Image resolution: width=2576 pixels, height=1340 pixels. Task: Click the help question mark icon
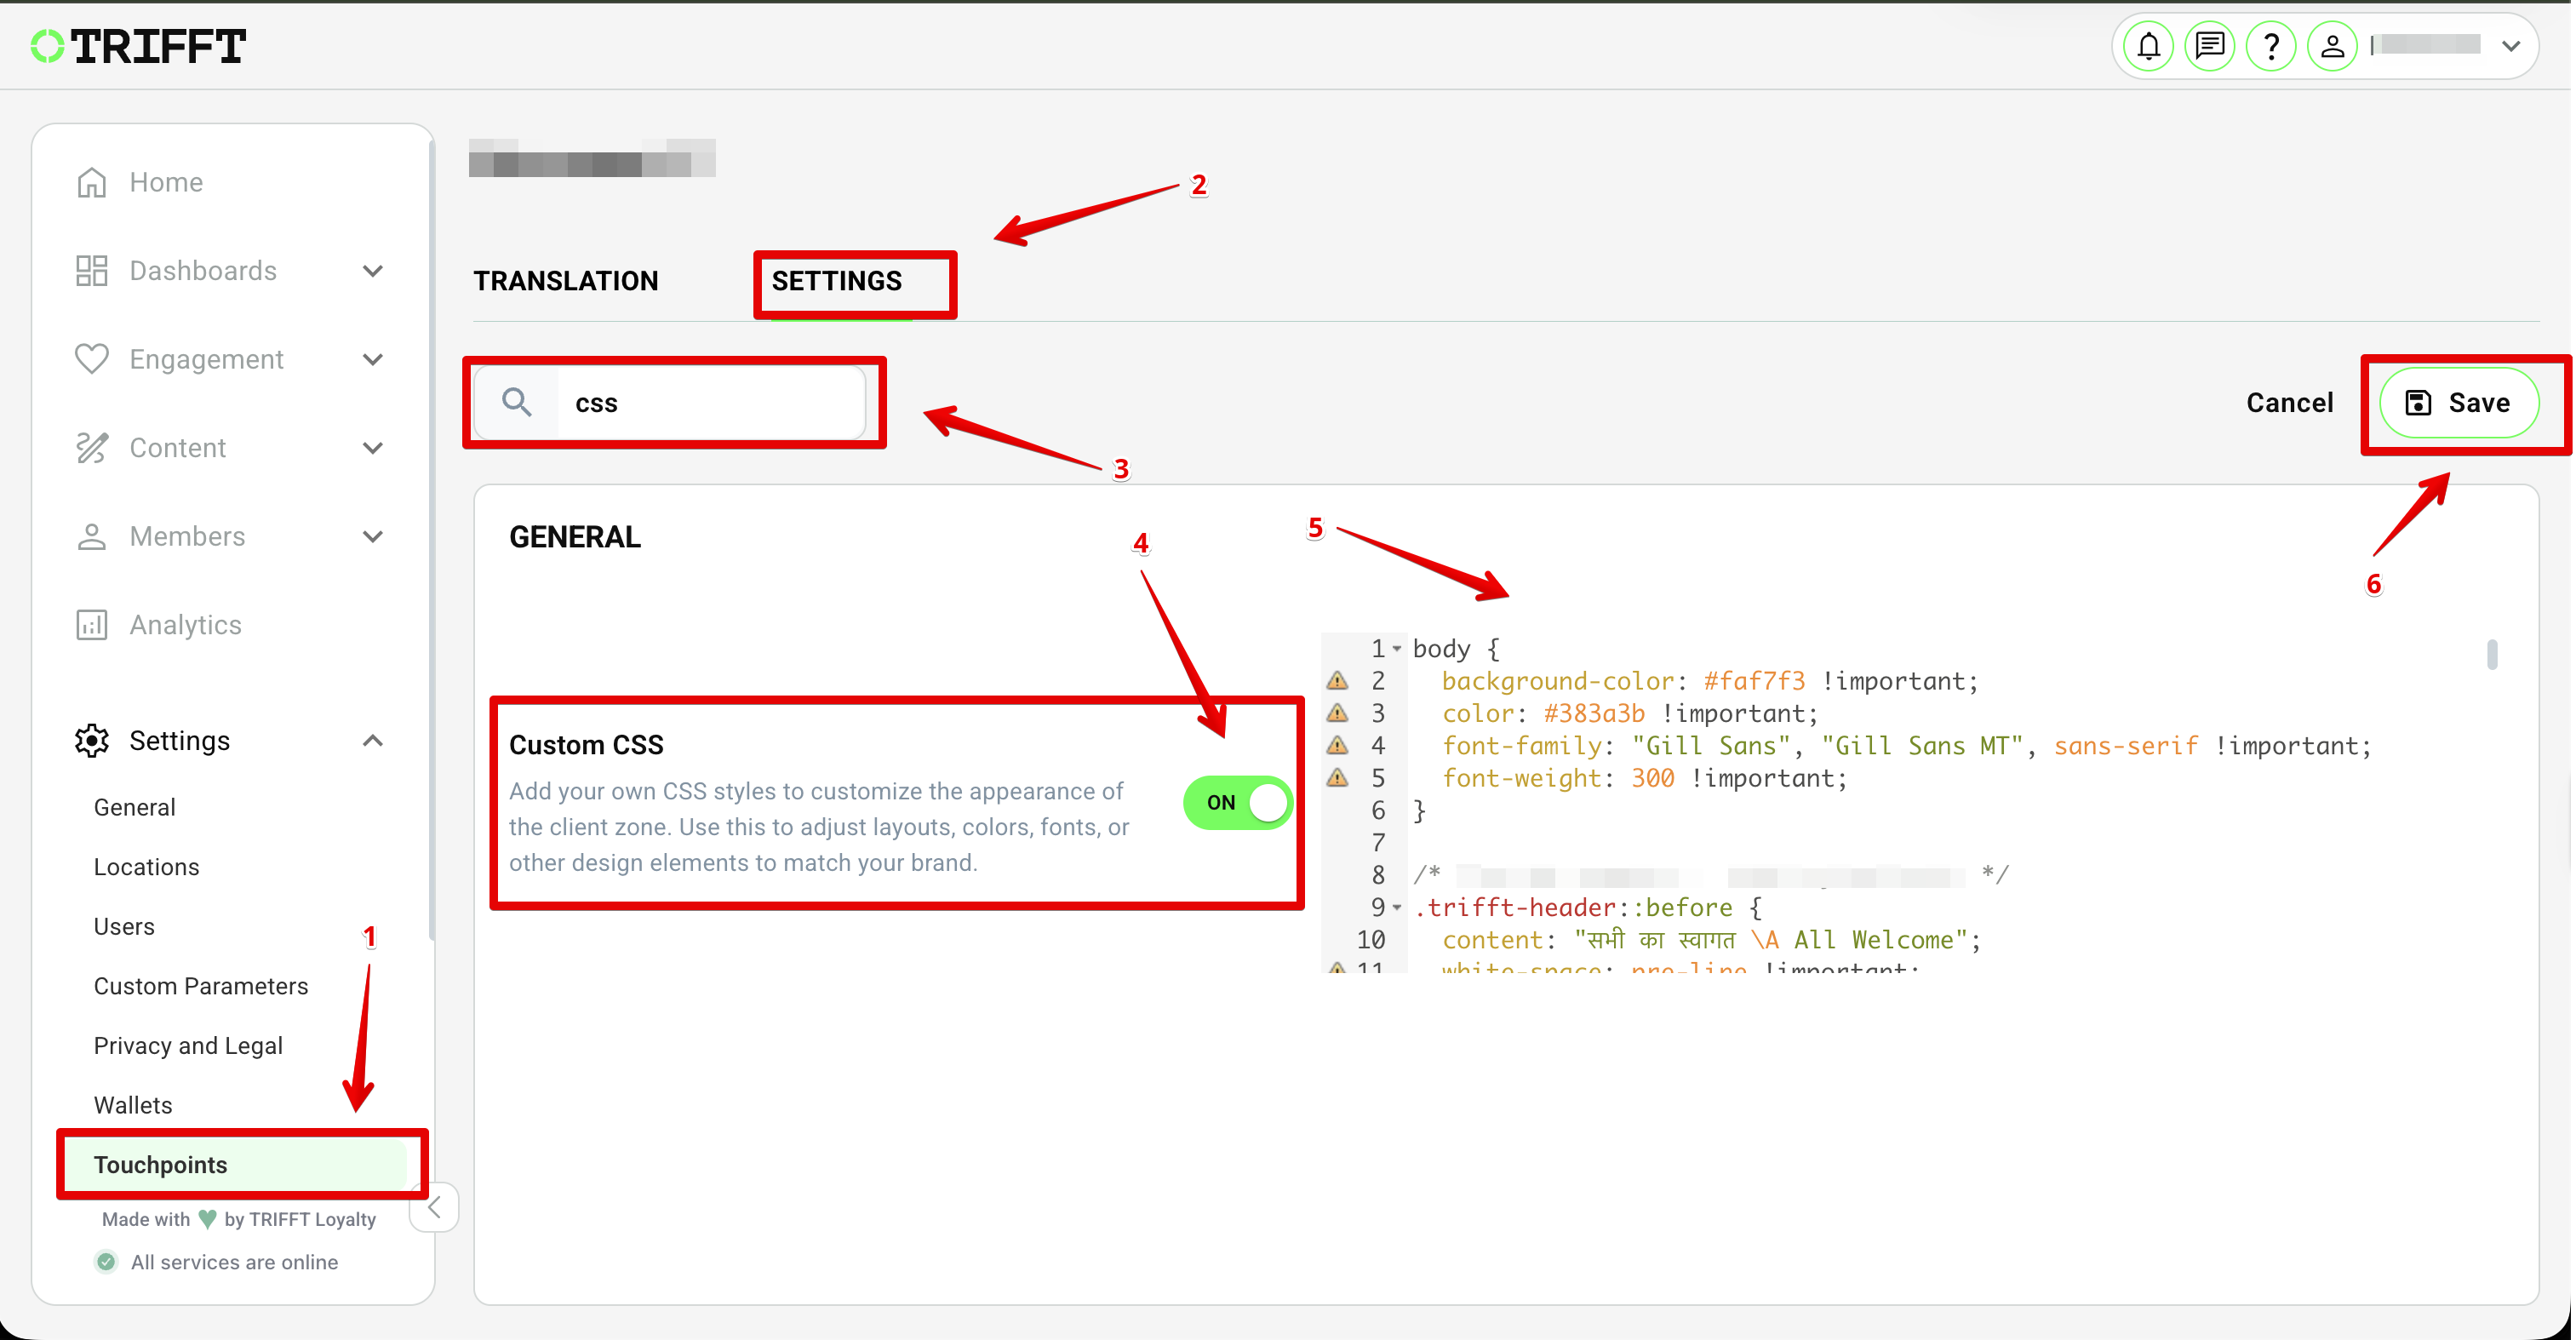[x=2271, y=46]
